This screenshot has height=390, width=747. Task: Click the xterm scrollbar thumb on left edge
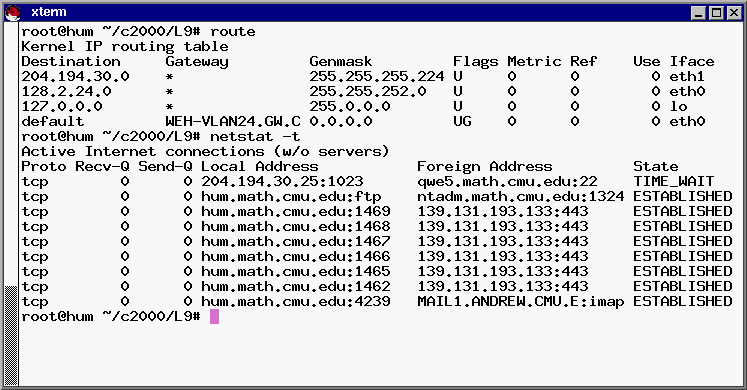[x=11, y=335]
